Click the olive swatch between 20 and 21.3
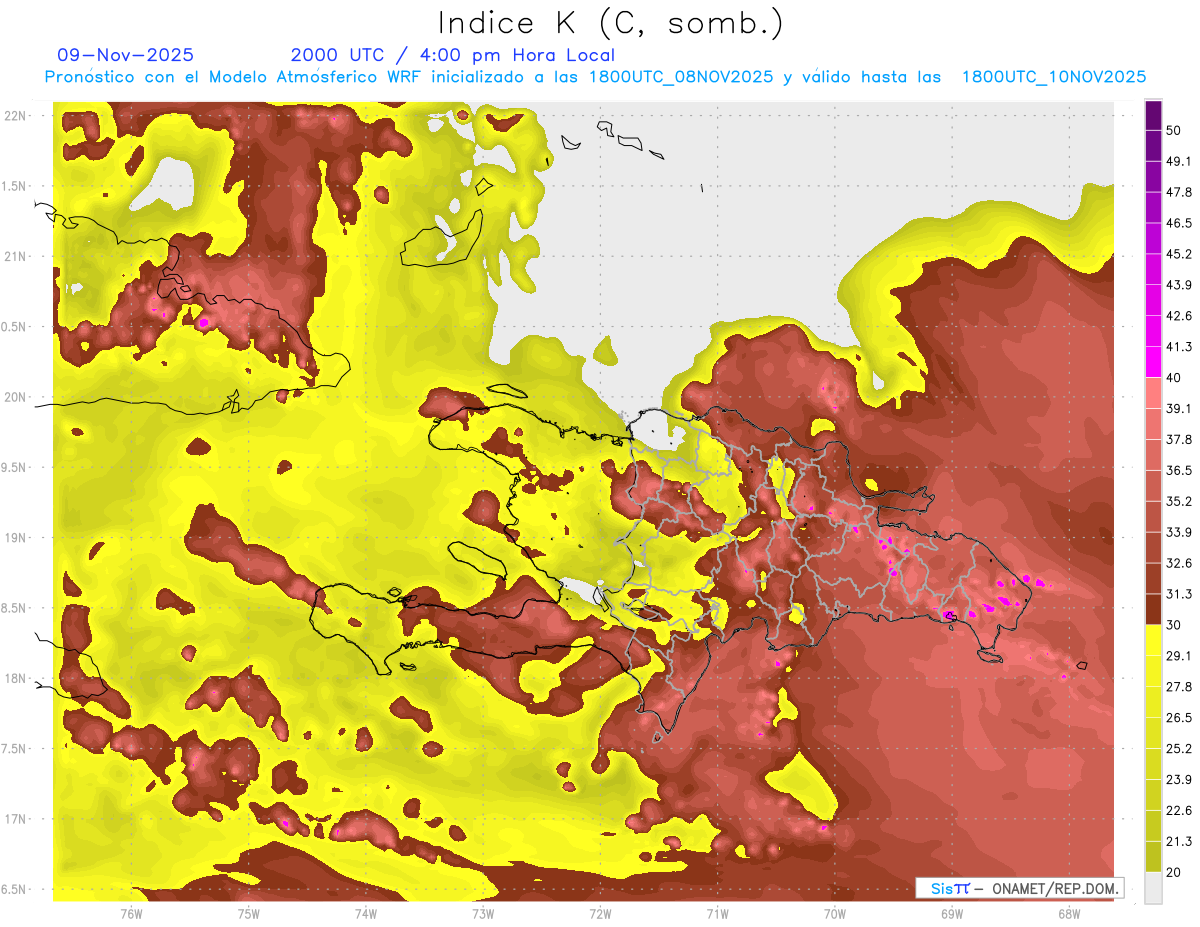The height and width of the screenshot is (927, 1200). pyautogui.click(x=1153, y=857)
